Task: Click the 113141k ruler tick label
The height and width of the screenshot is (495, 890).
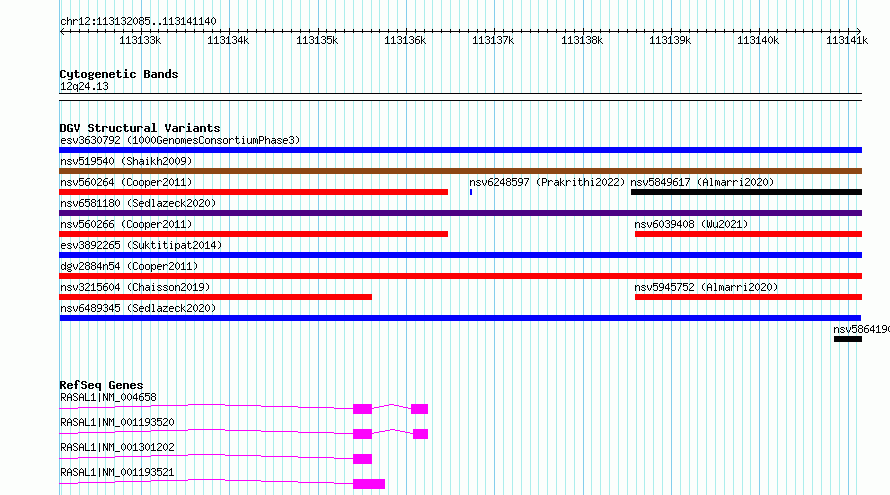Action: [x=847, y=40]
